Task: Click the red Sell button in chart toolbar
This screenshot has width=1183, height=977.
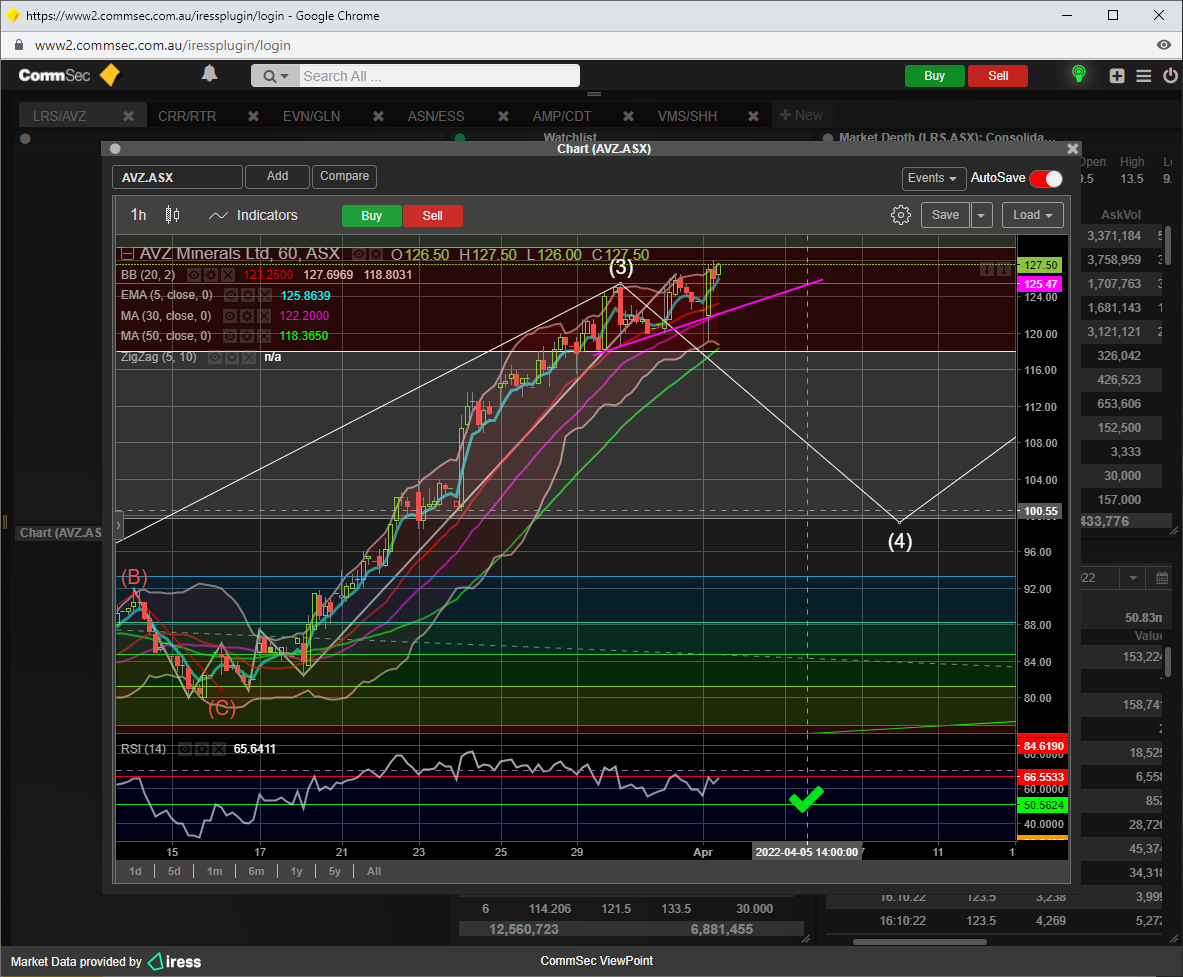Action: (x=432, y=216)
